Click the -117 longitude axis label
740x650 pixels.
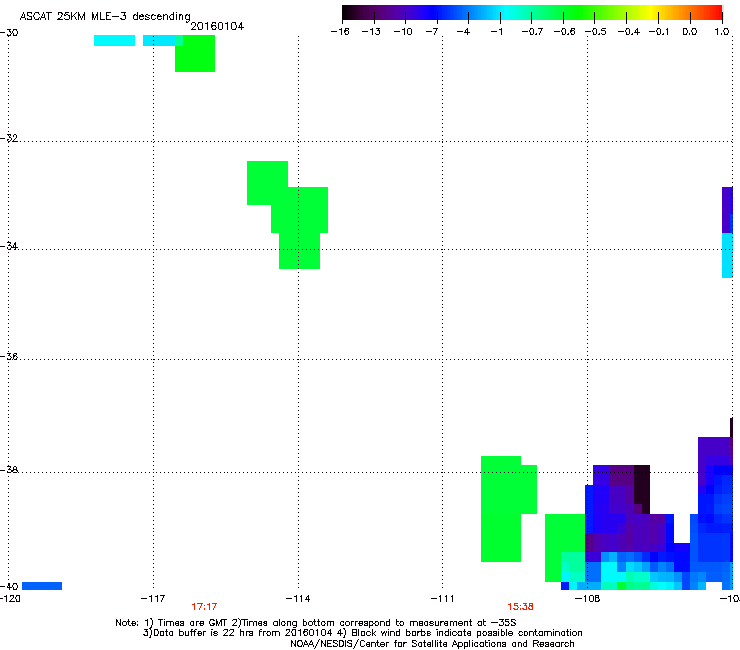click(x=153, y=599)
